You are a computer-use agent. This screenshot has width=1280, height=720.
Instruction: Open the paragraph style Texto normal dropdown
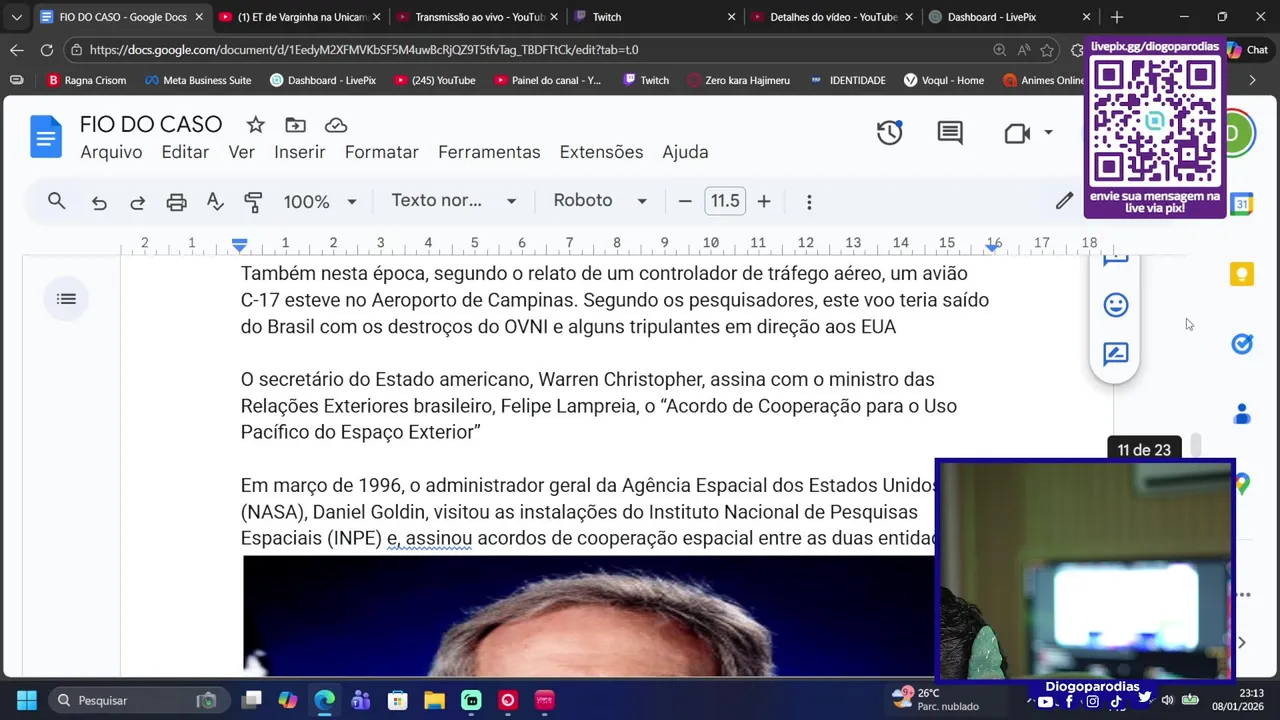[x=454, y=201]
